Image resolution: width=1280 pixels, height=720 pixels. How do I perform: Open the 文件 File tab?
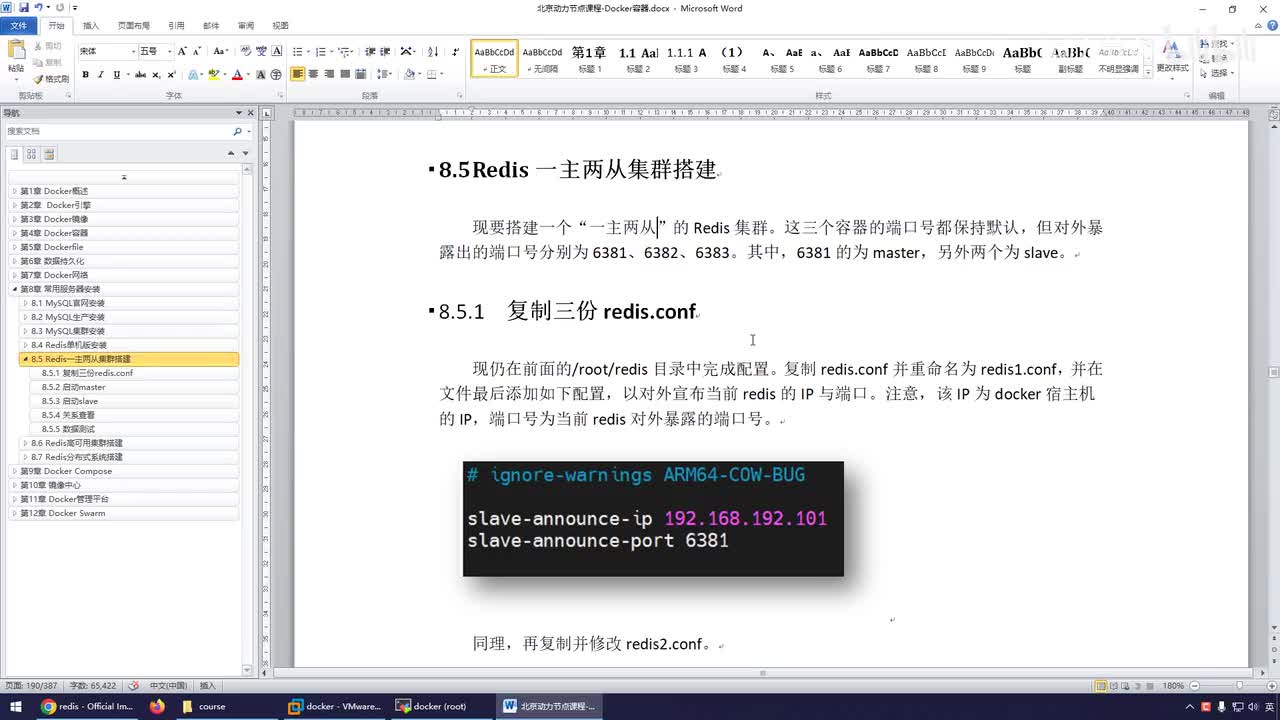(x=18, y=26)
